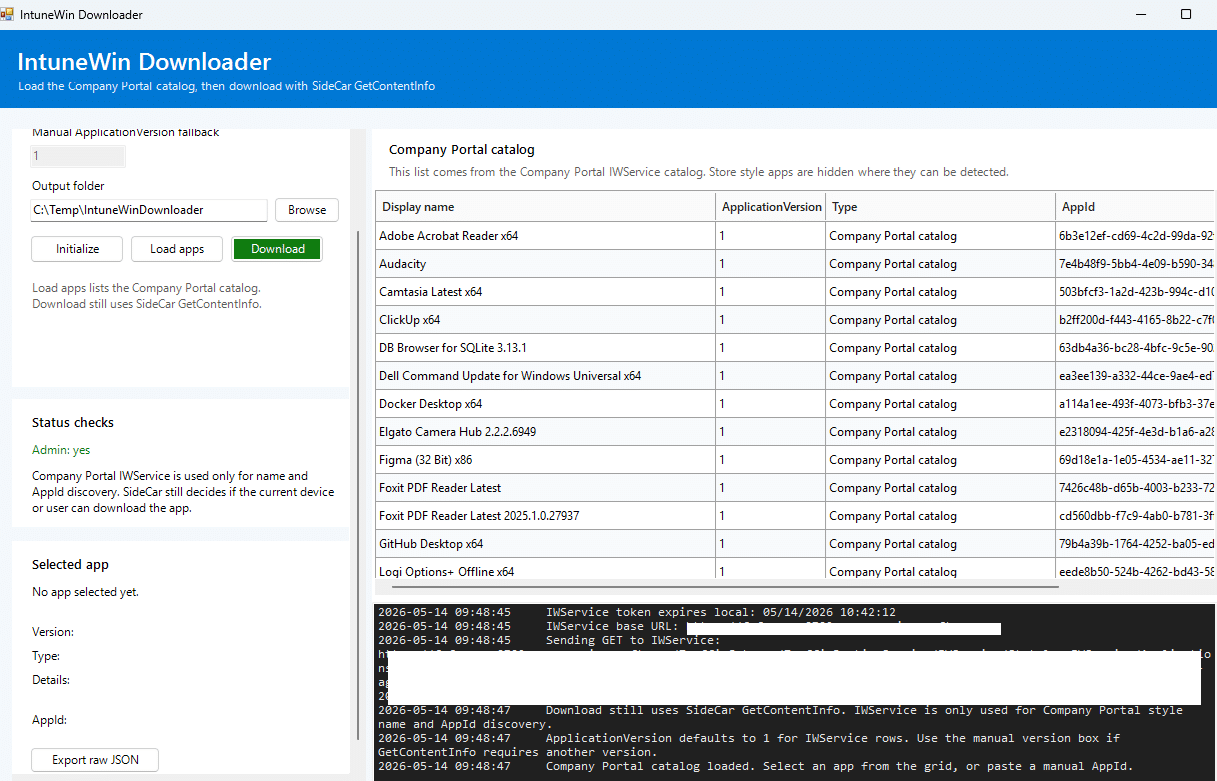Click the green Download button

click(277, 249)
